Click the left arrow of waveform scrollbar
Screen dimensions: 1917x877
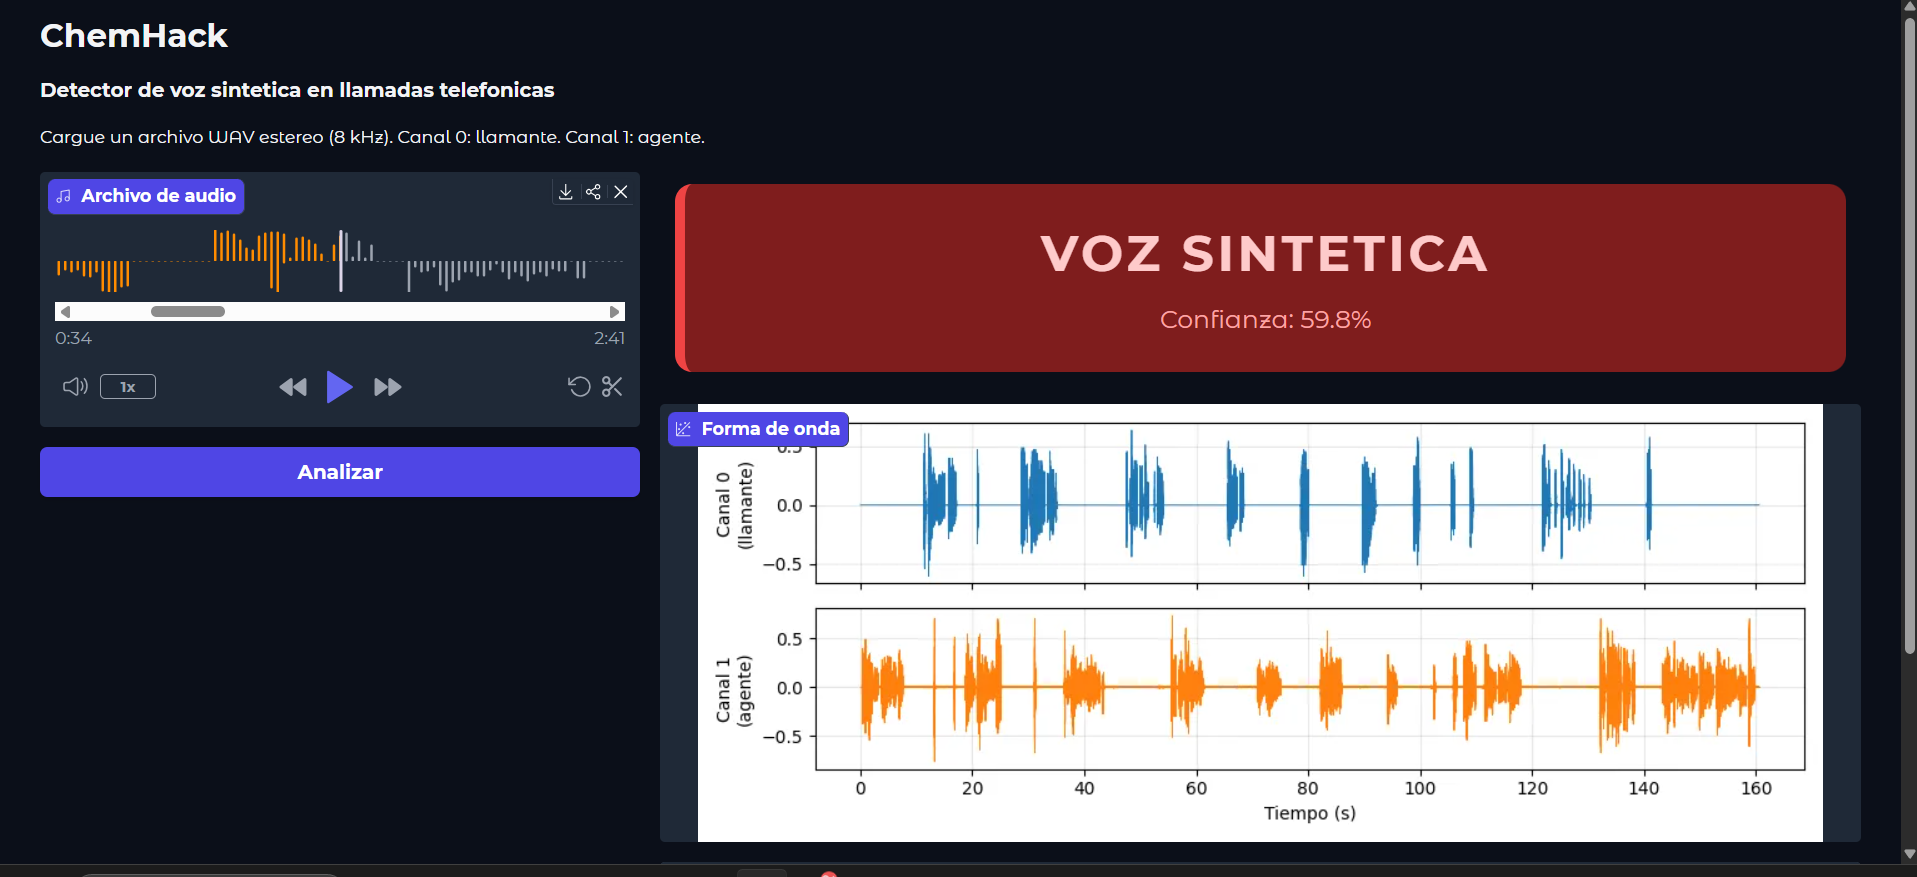[x=65, y=311]
